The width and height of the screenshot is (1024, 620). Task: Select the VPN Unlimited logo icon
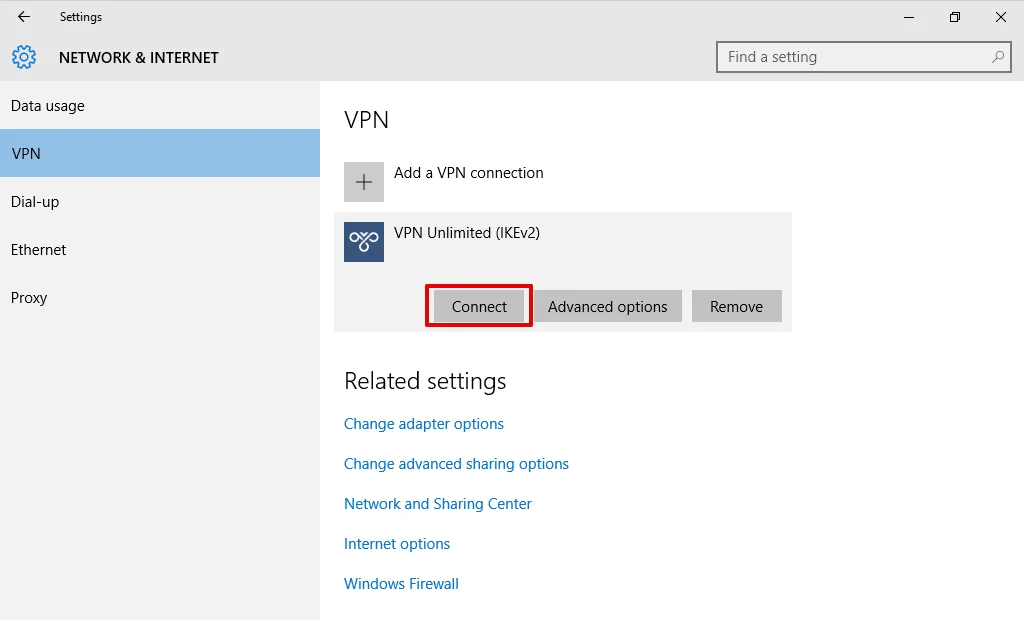point(364,242)
